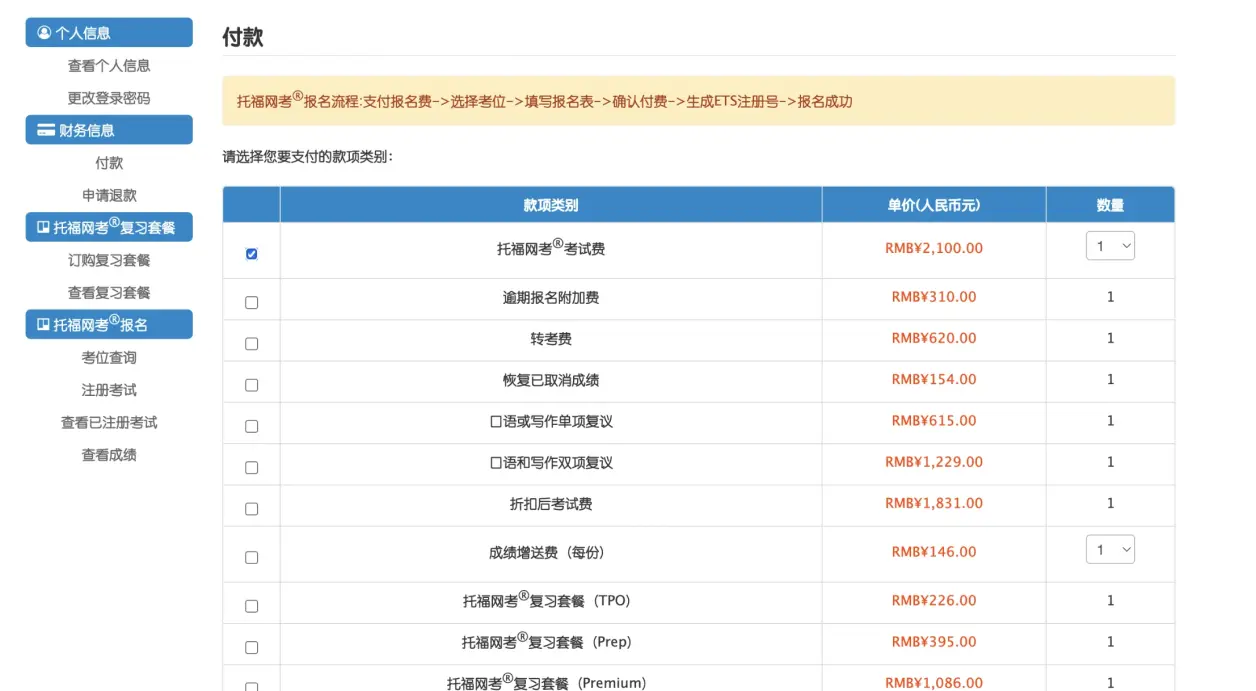Viewport: 1256px width, 691px height.
Task: Click the 付款 sidebar link
Action: click(109, 162)
